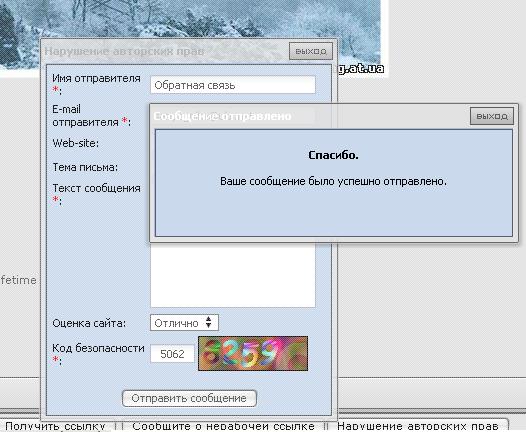Select 'Нарушение авторских прав' bottom tab
Viewport: 526px width, 432px height.
click(x=418, y=426)
